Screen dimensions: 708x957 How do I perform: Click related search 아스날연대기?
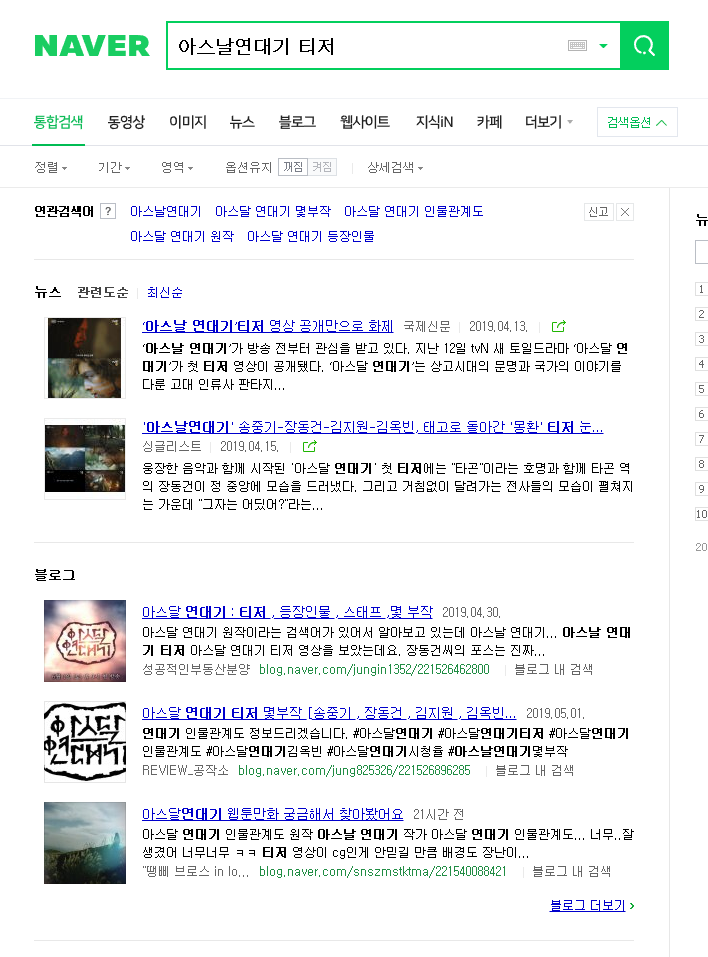pos(165,211)
